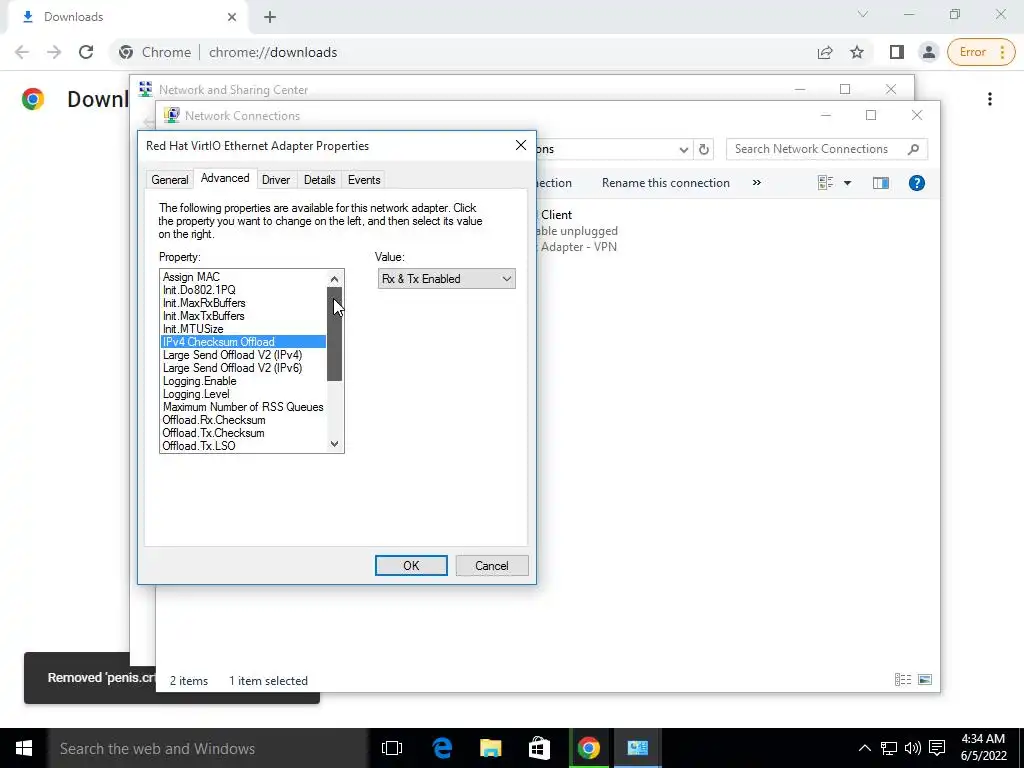Expand address bar history dropdown in Network Connections
This screenshot has height=768, width=1024.
click(x=683, y=149)
